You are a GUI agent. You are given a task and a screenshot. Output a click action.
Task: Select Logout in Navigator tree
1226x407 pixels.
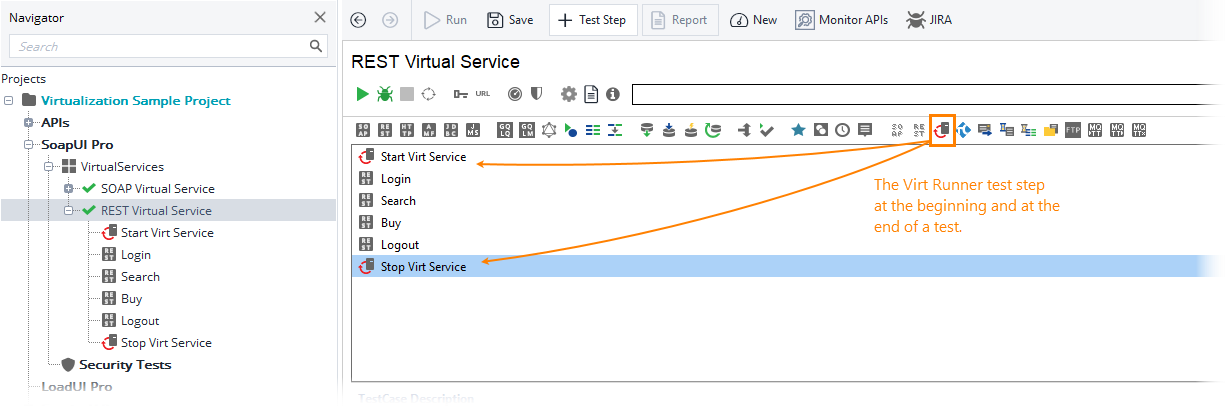[140, 321]
